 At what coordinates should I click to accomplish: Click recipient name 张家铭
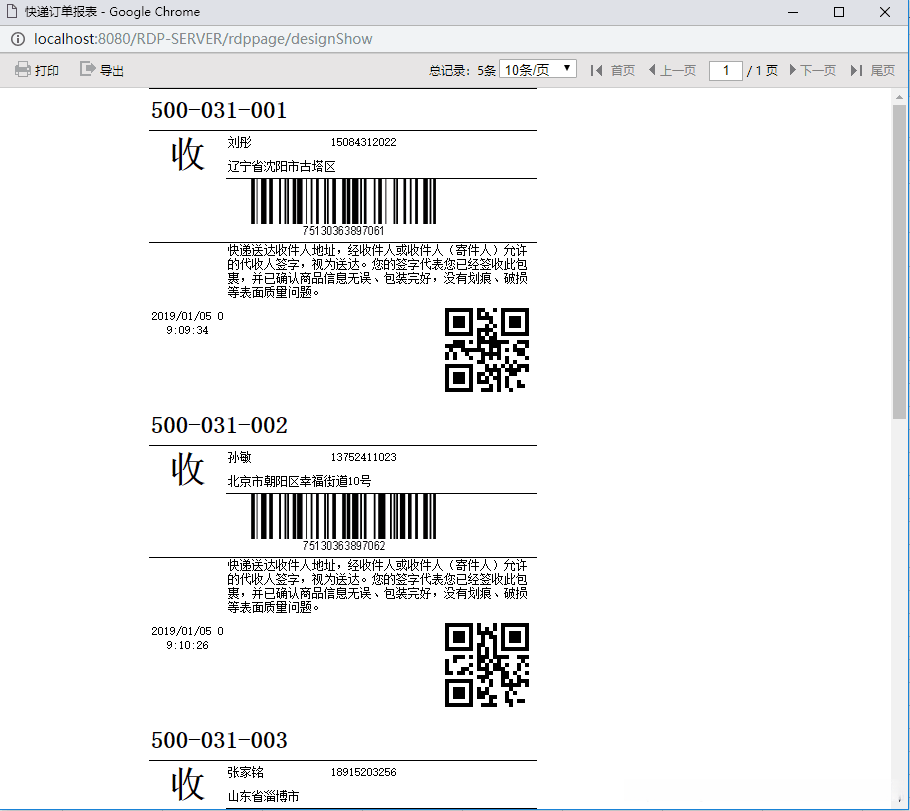pyautogui.click(x=245, y=772)
